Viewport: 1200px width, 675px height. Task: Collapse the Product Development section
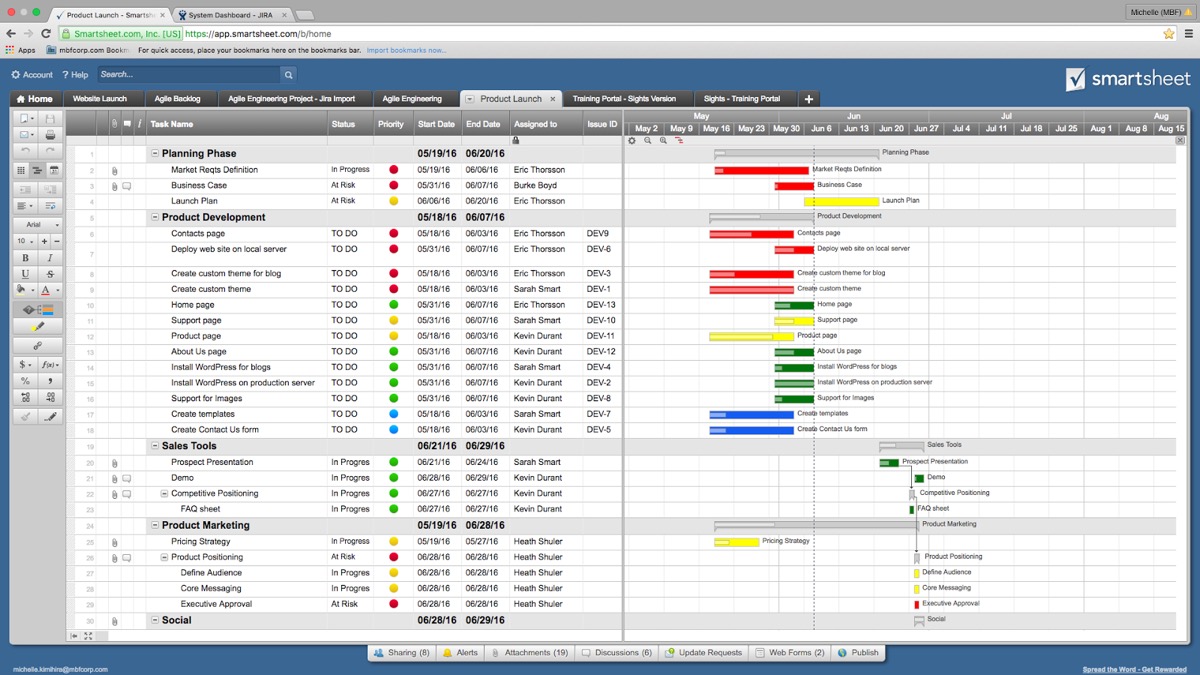coord(155,217)
